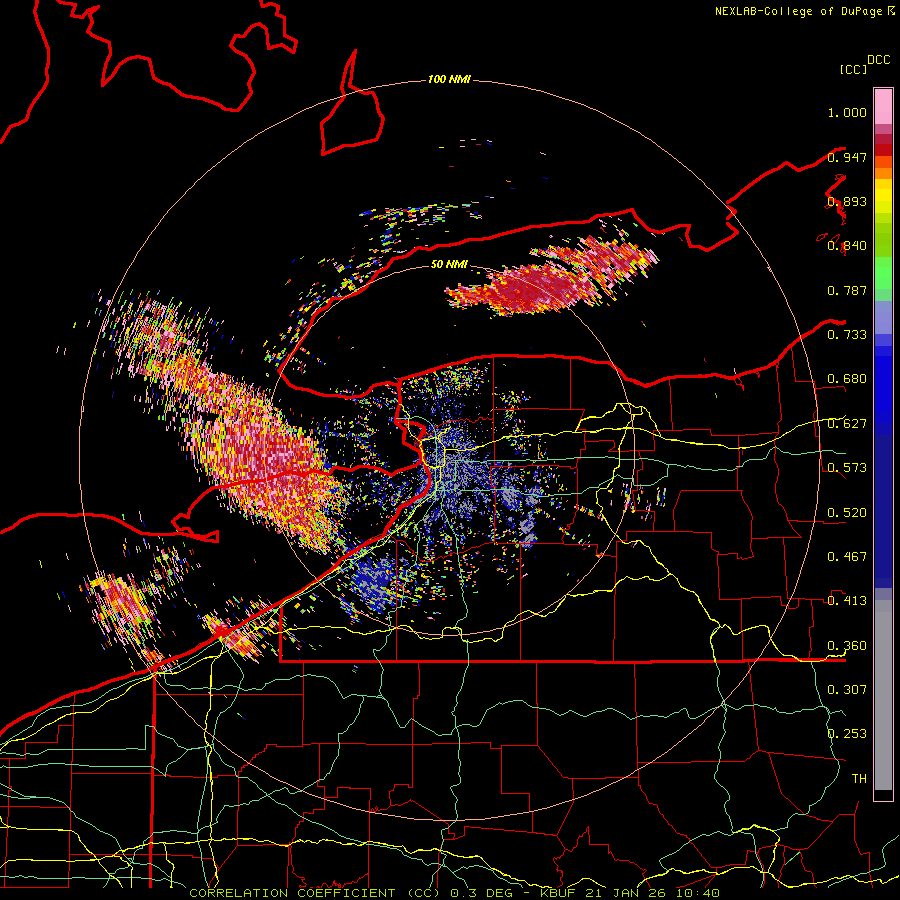Click the 0.680 legend value
Screen dimensions: 900x900
[x=847, y=379]
